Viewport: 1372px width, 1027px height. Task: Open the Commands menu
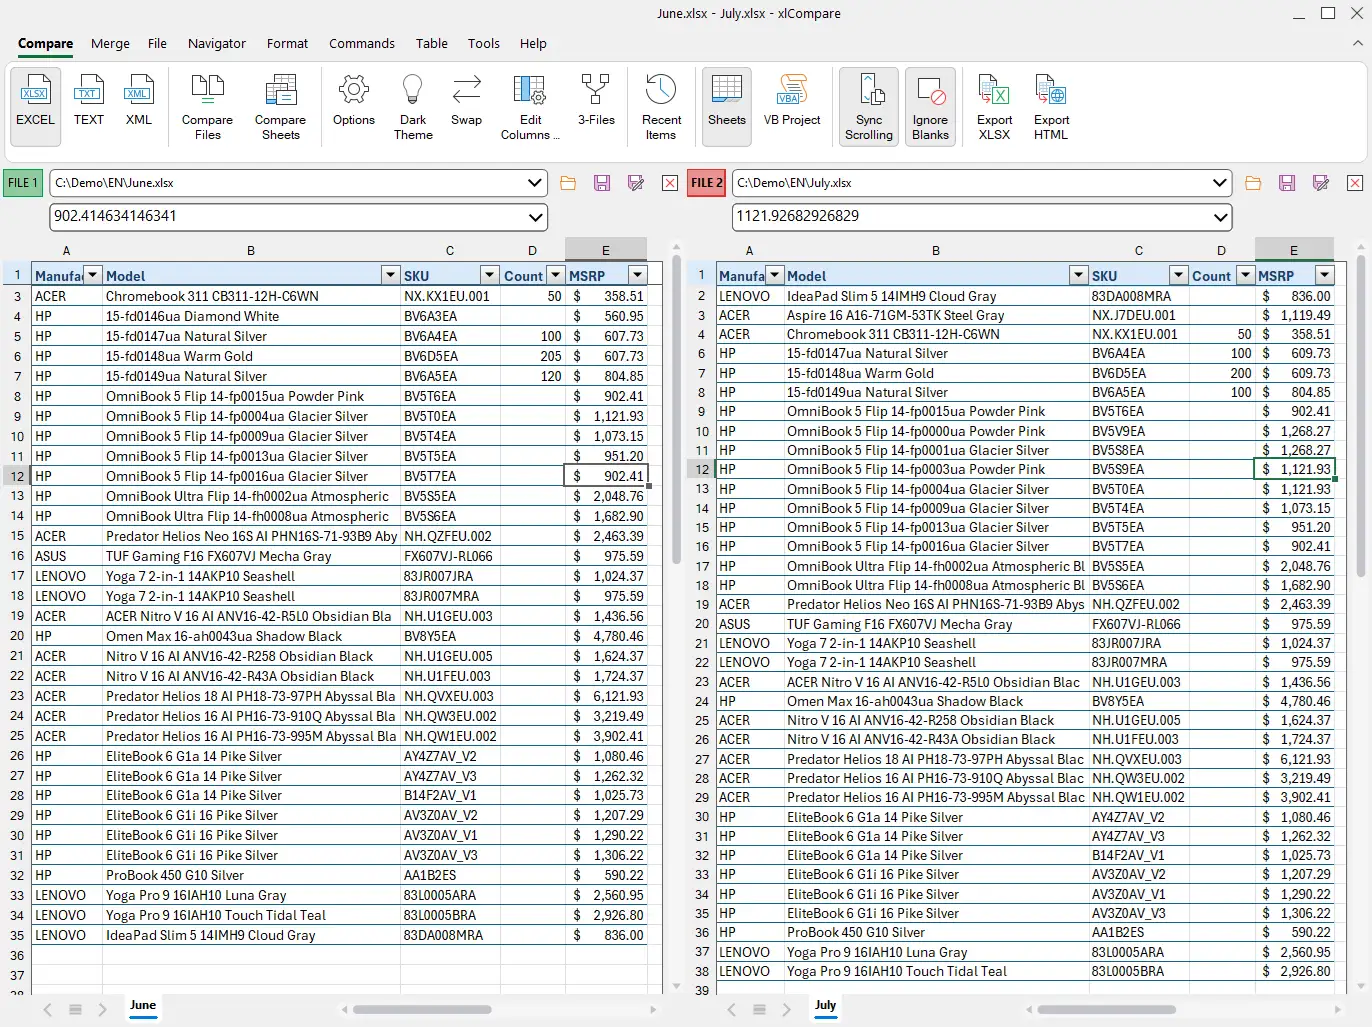pos(362,44)
